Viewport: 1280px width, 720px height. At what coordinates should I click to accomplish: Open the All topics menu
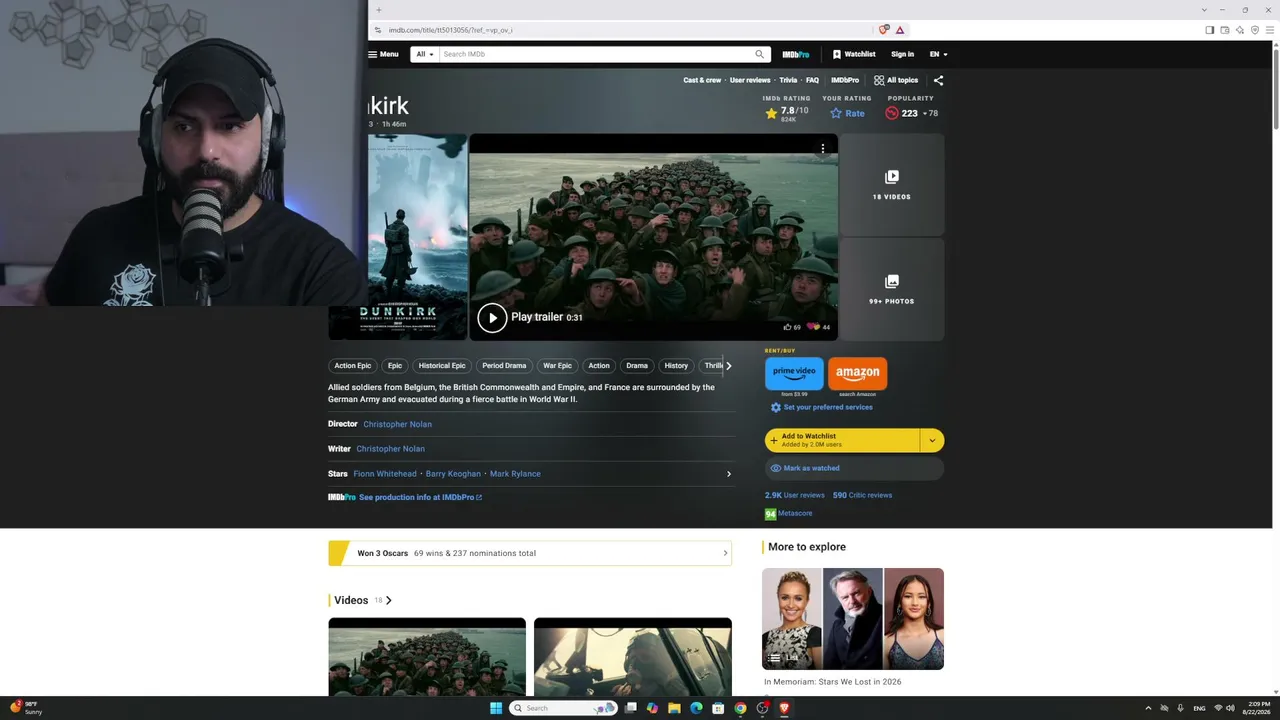(896, 80)
